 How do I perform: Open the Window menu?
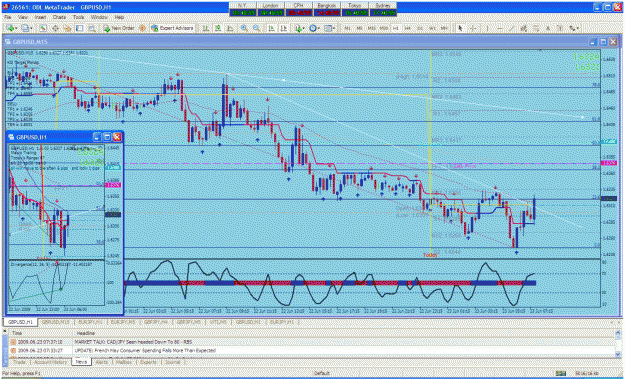99,18
